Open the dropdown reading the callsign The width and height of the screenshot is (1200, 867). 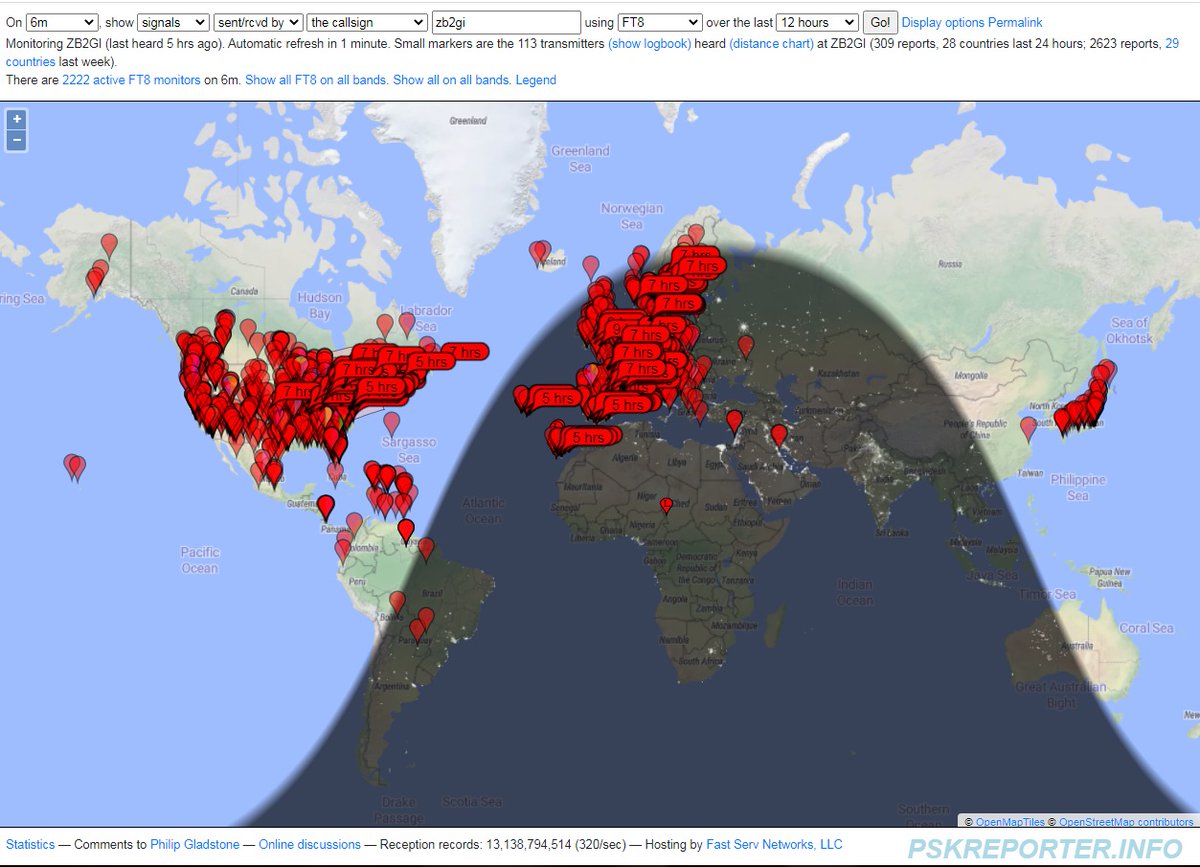367,22
